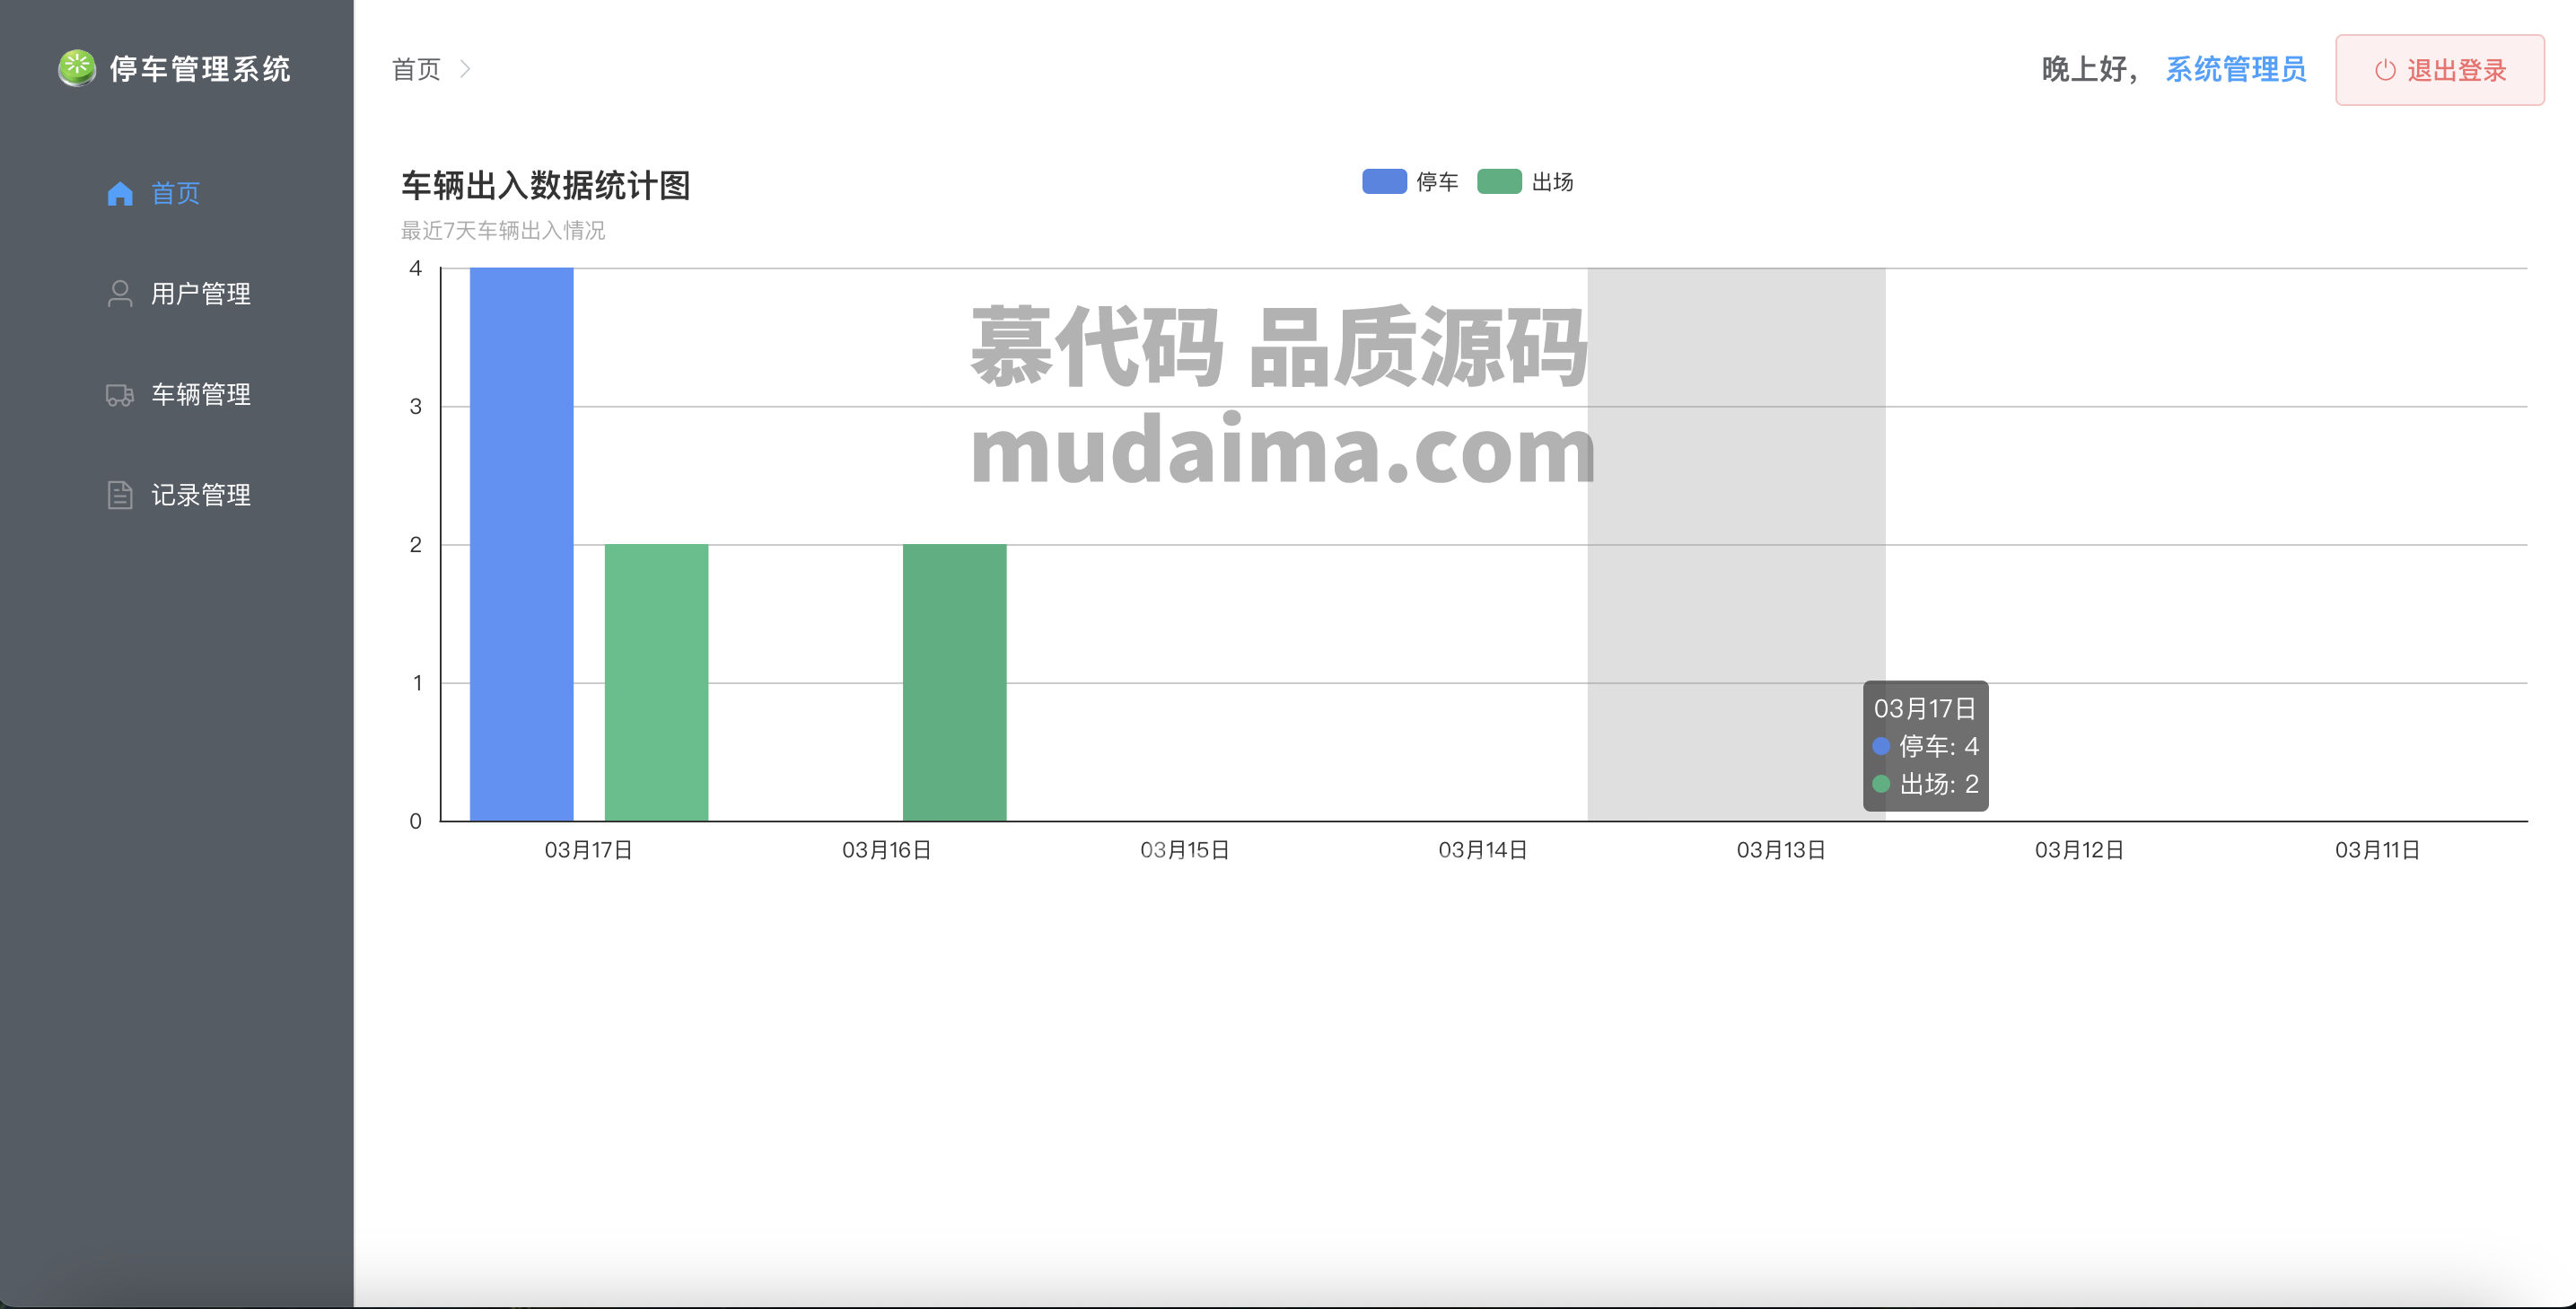Open the 首页 sidebar menu item
This screenshot has width=2576, height=1309.
point(177,193)
